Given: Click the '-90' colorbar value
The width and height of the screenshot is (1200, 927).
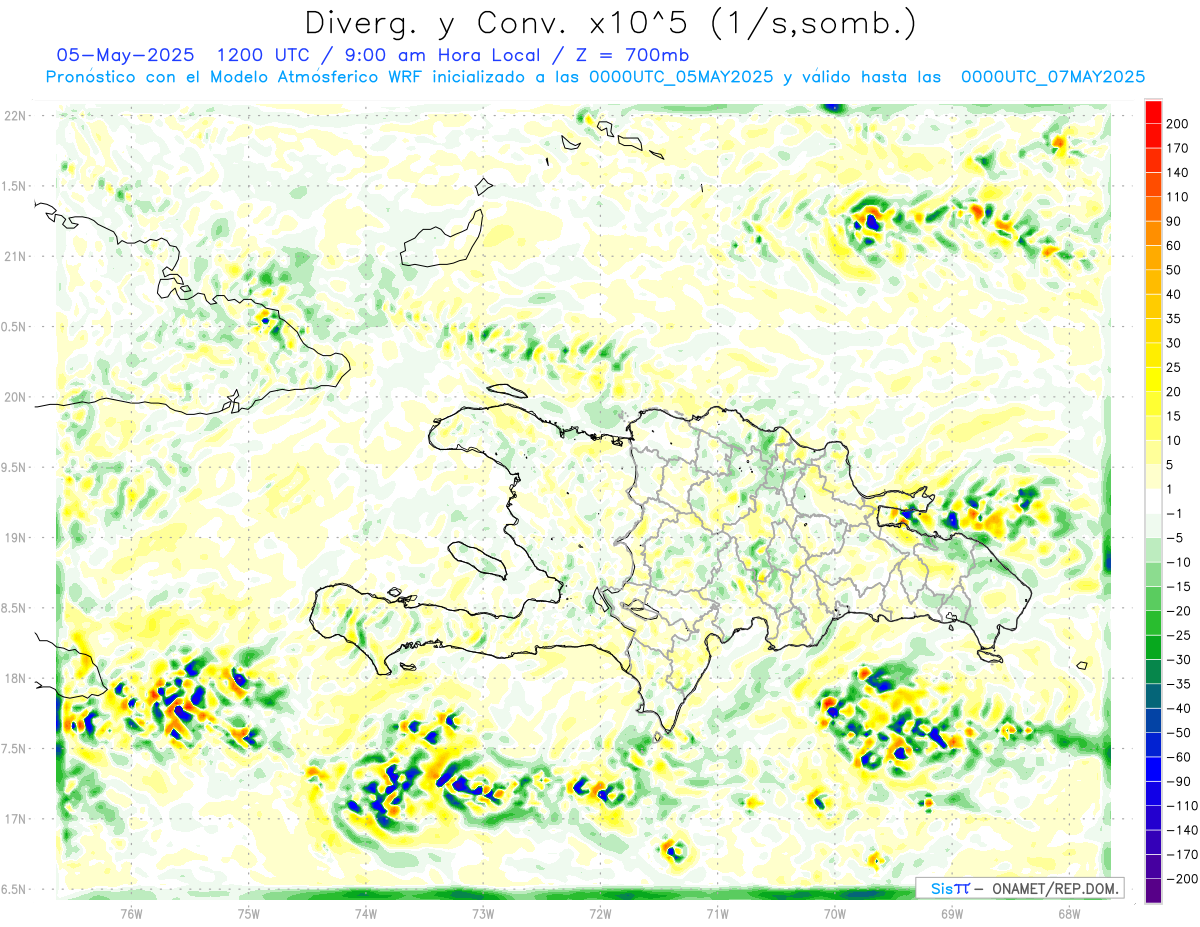Looking at the screenshot, I should (1179, 781).
